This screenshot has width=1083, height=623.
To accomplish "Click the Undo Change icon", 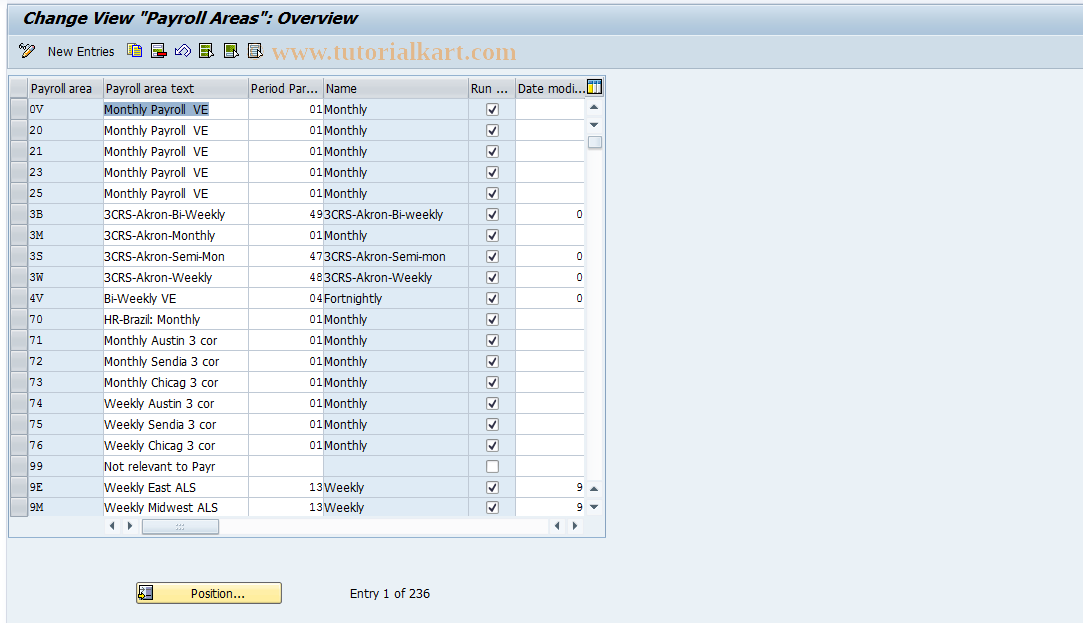I will [183, 50].
